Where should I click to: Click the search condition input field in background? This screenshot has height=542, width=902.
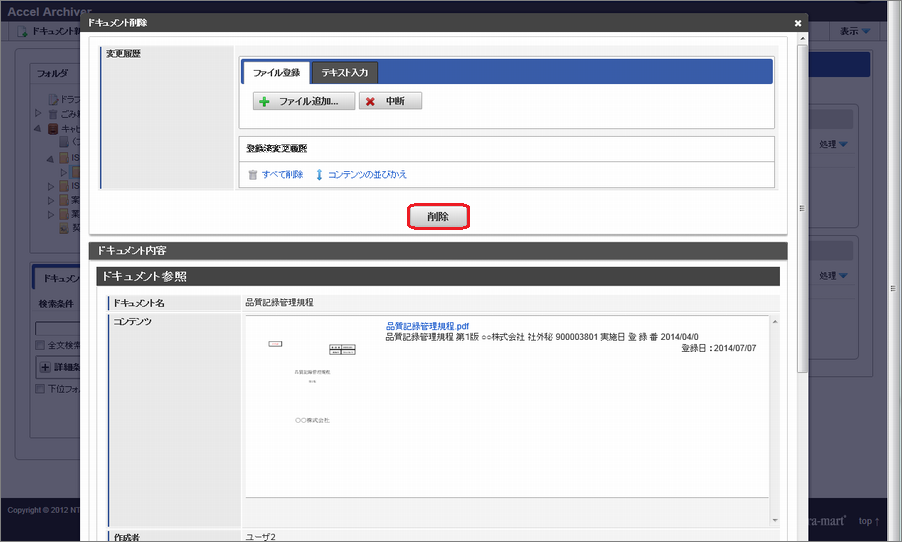[58, 329]
